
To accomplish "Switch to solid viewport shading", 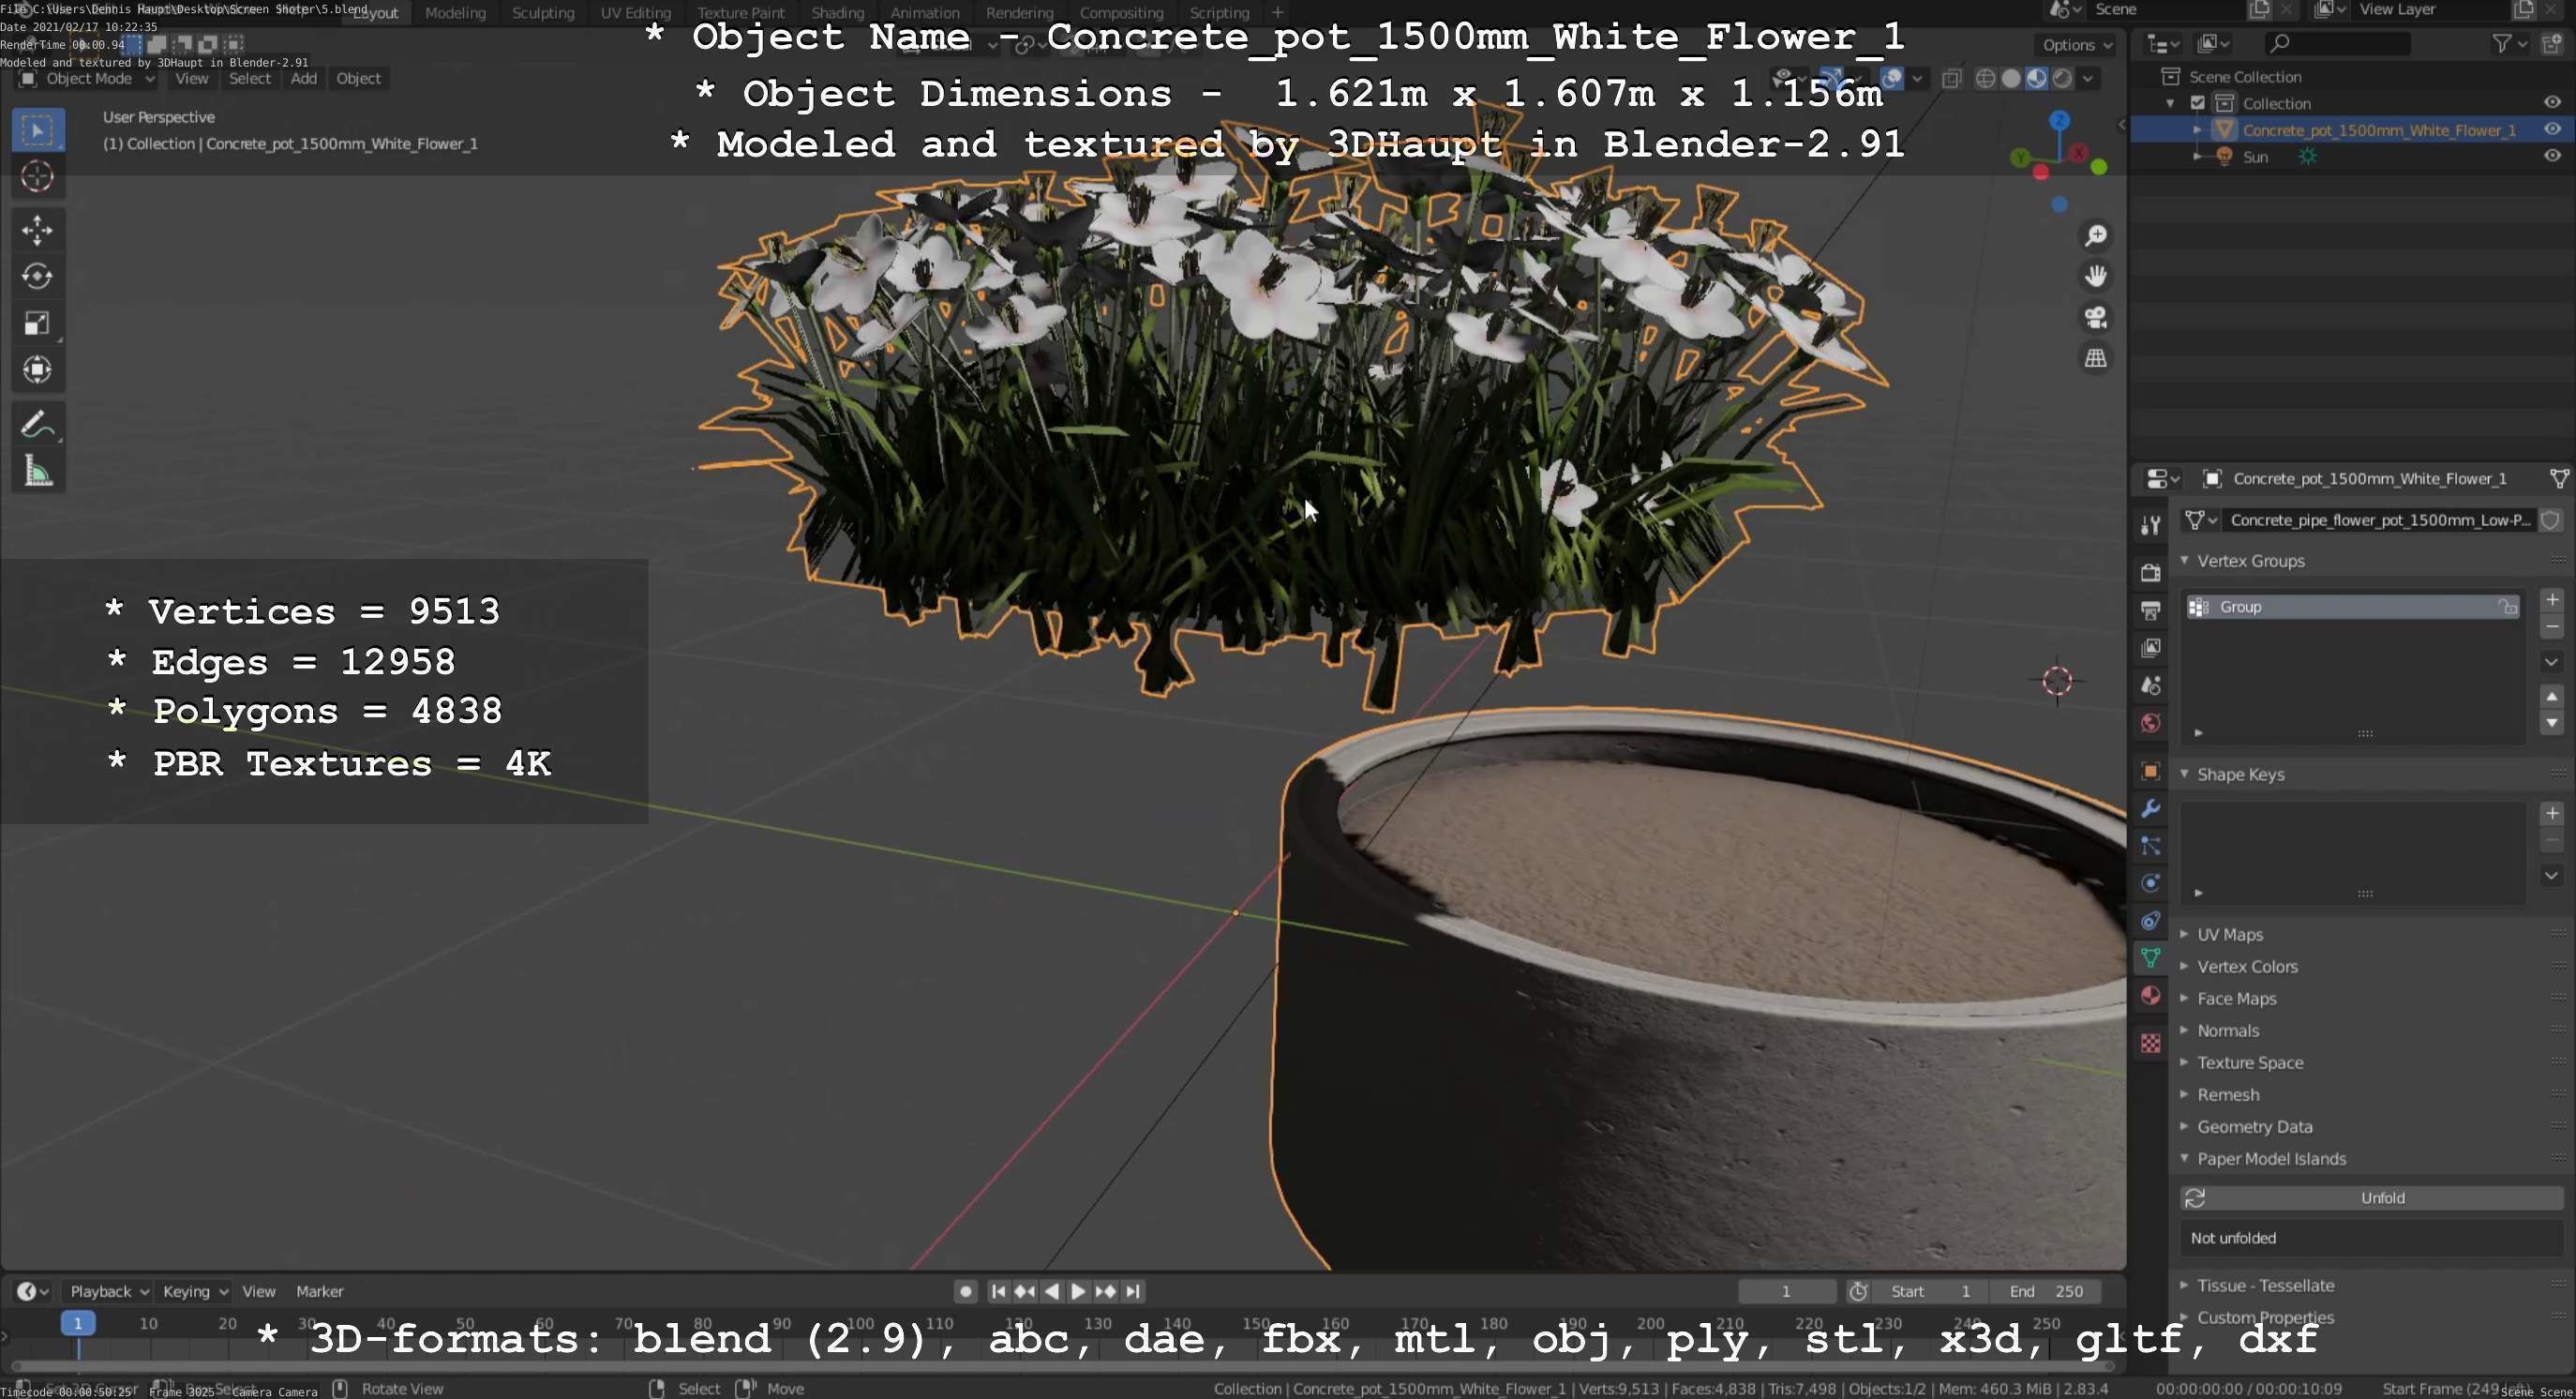I will click(x=2011, y=79).
